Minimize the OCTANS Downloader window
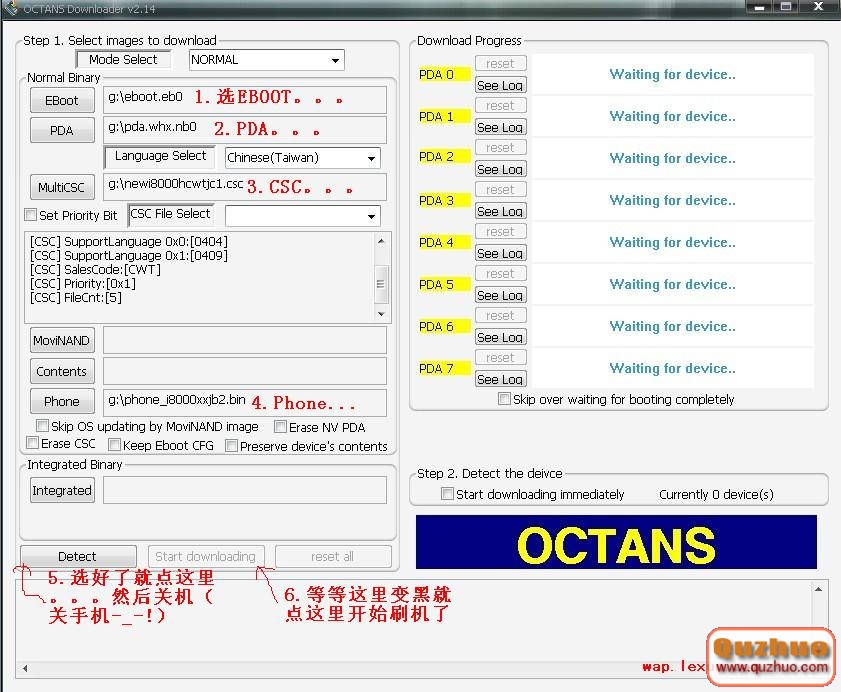841x692 pixels. [x=759, y=7]
